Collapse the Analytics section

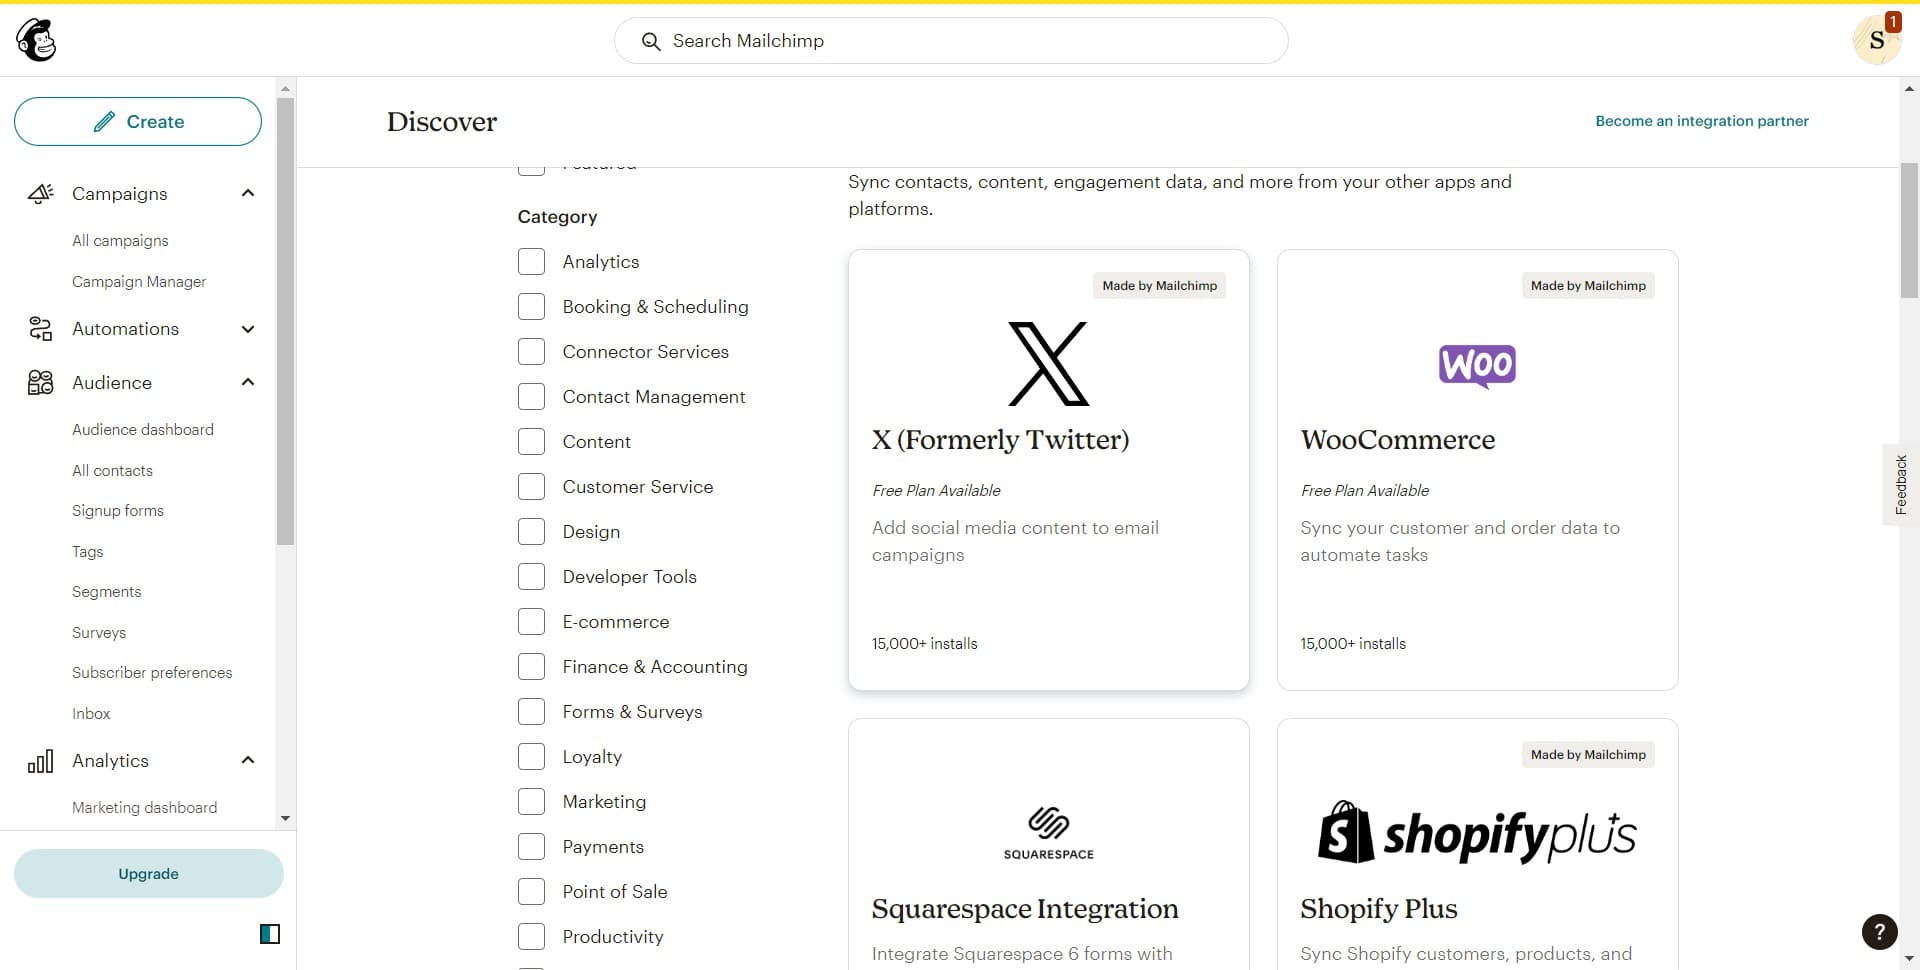point(247,760)
